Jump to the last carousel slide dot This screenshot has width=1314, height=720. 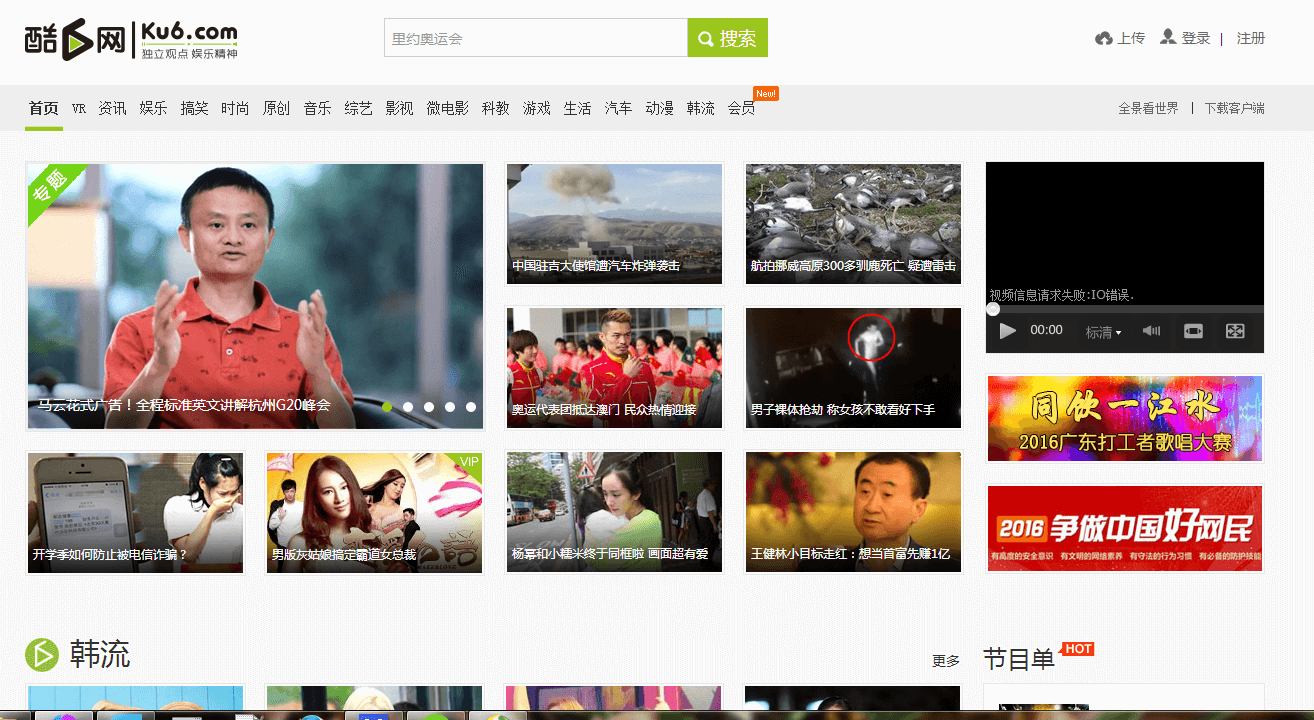[471, 407]
